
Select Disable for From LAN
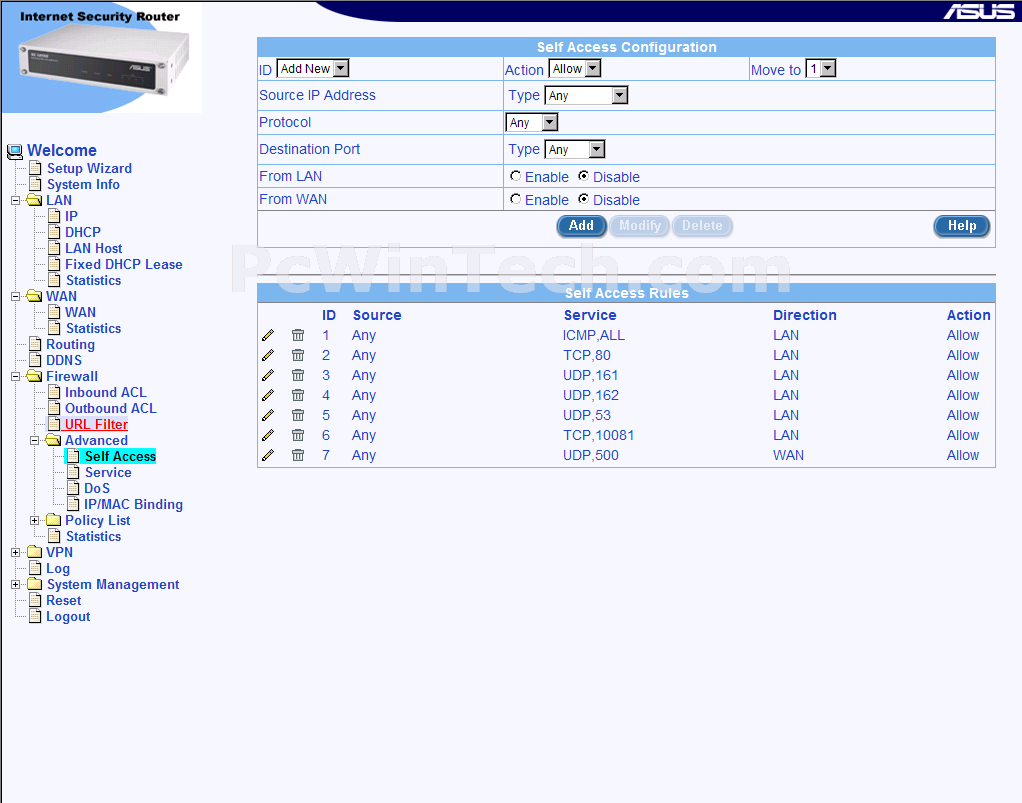[583, 176]
